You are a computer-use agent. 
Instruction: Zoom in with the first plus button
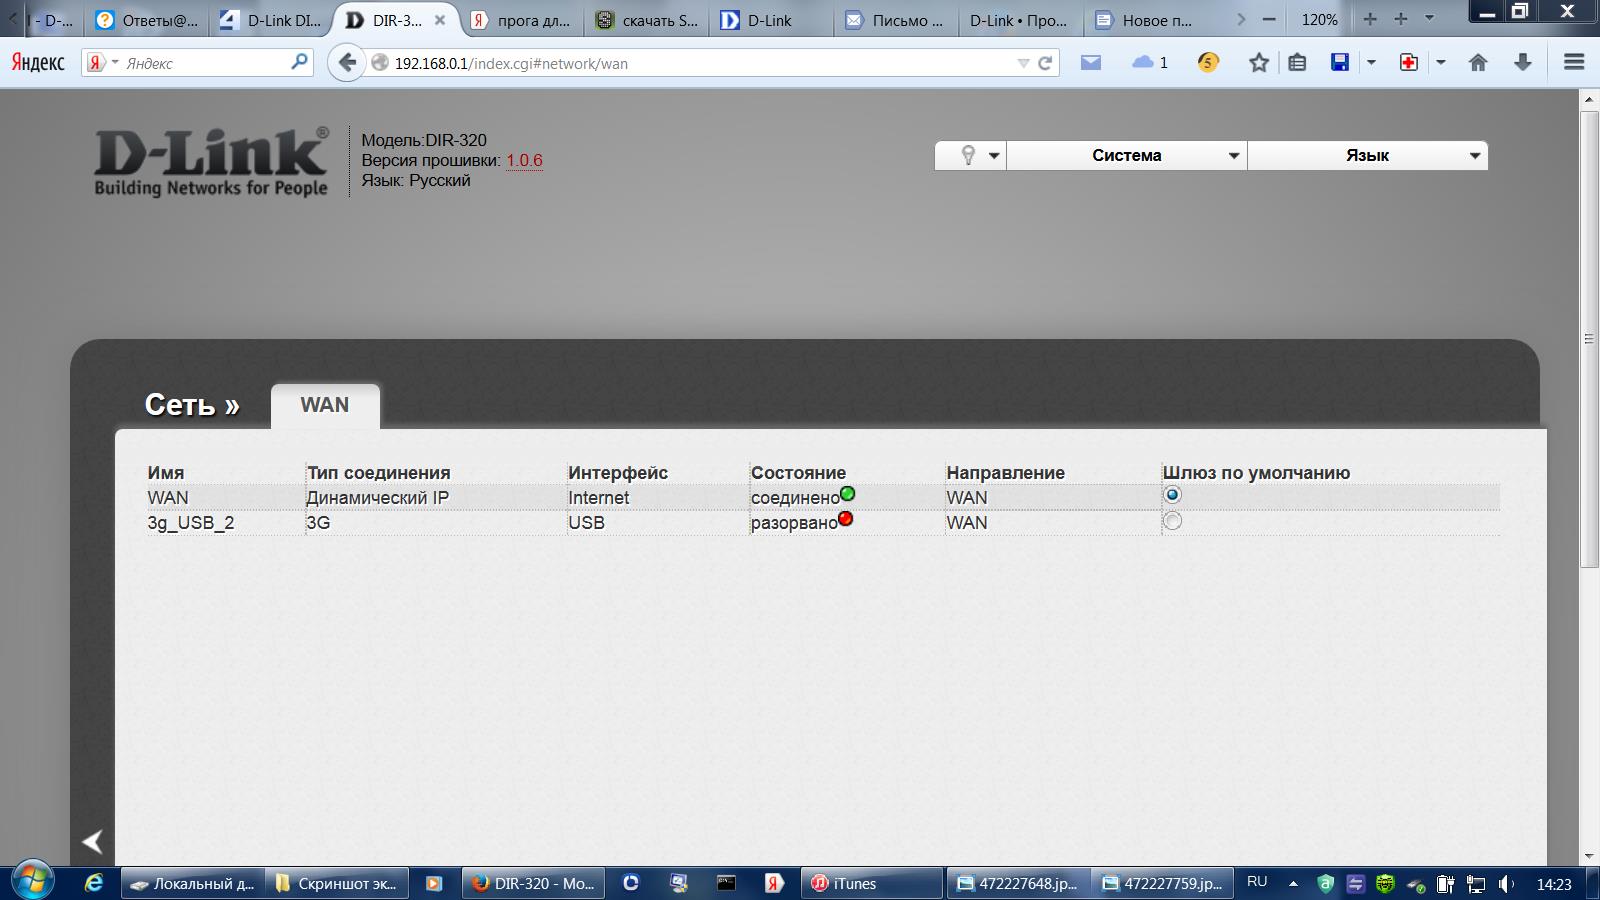pos(1370,19)
